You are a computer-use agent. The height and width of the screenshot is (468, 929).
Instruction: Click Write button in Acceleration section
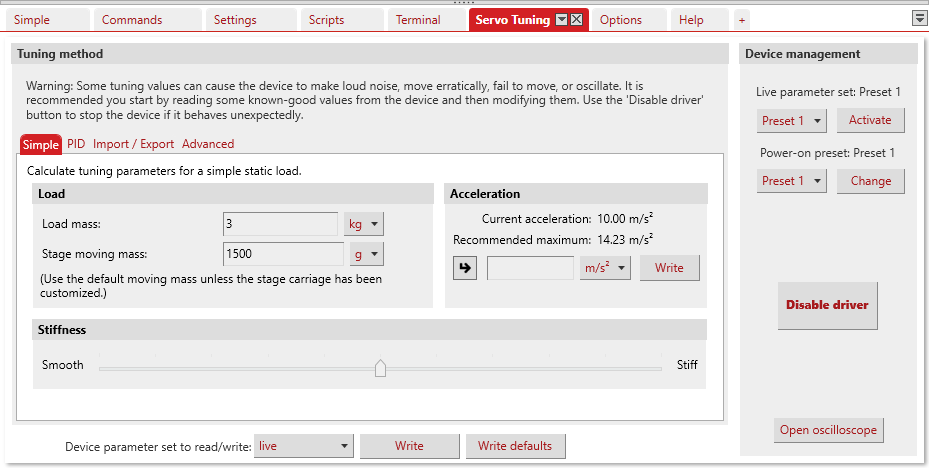[669, 268]
